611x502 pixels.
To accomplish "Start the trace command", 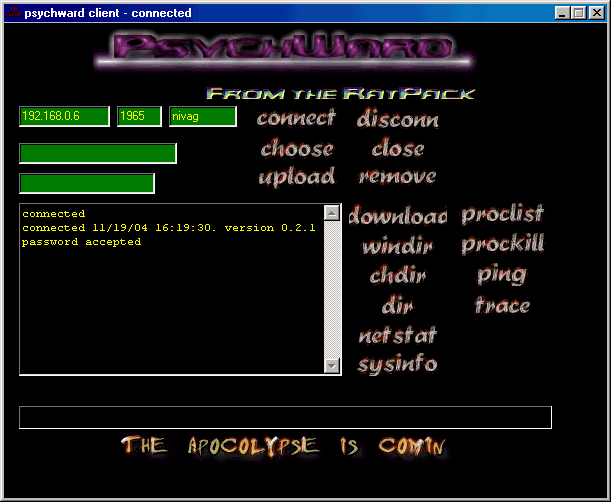I will coord(502,306).
